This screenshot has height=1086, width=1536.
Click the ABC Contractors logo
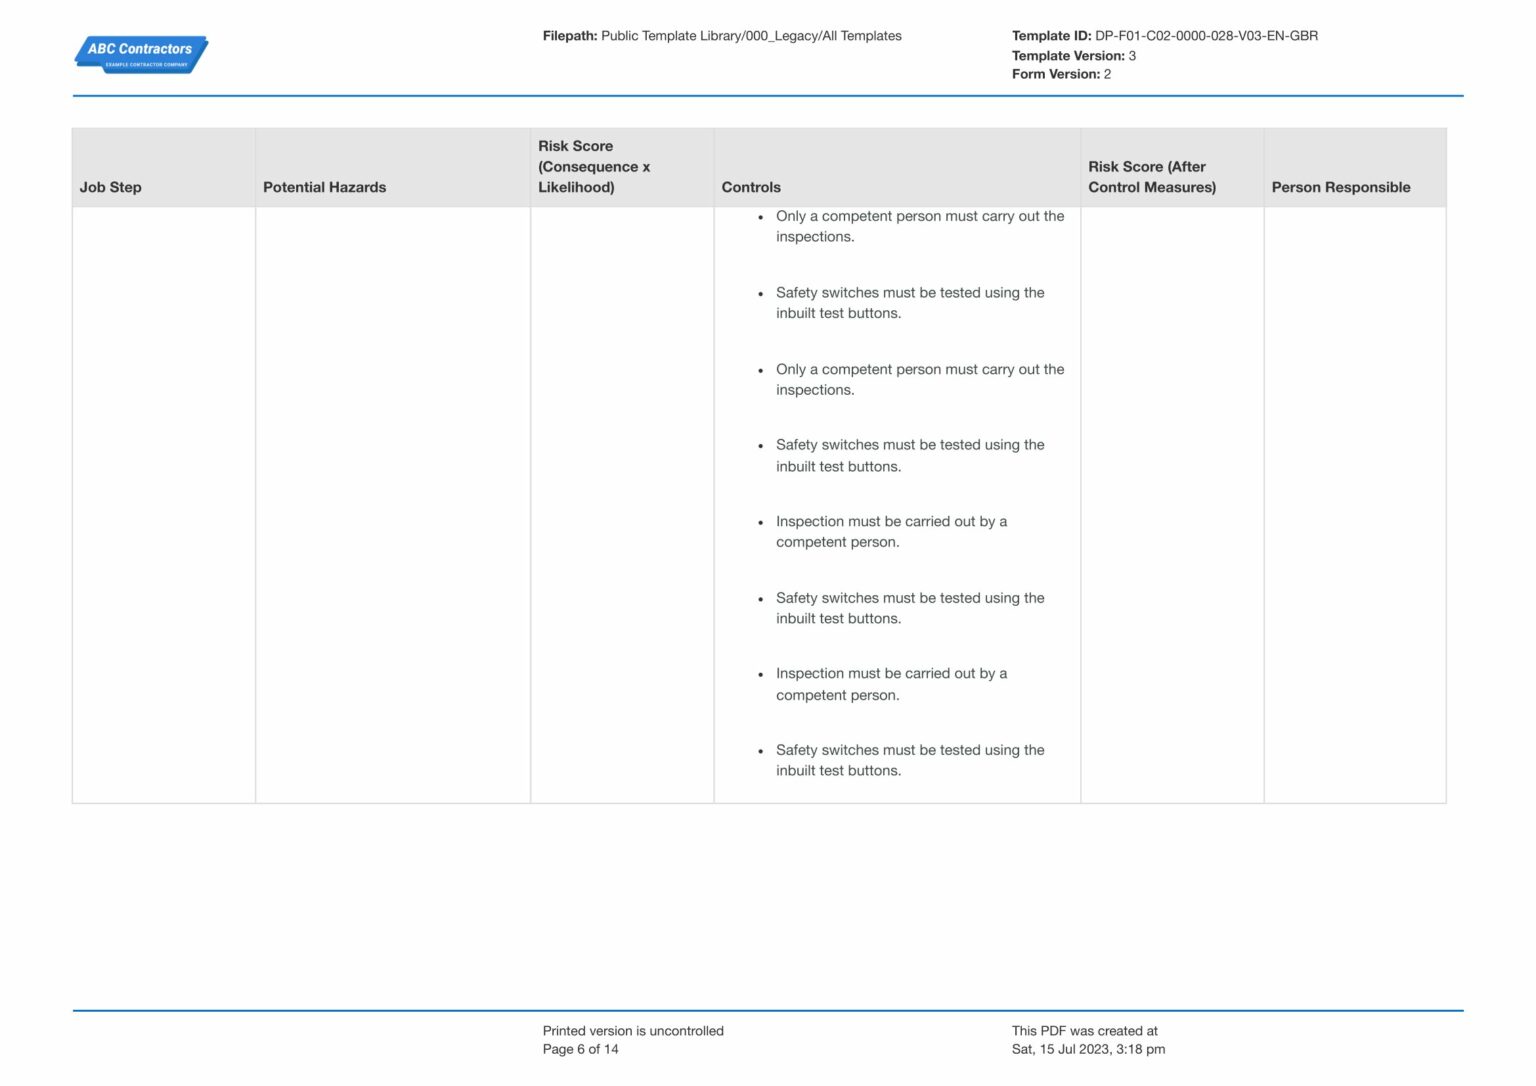pos(140,54)
